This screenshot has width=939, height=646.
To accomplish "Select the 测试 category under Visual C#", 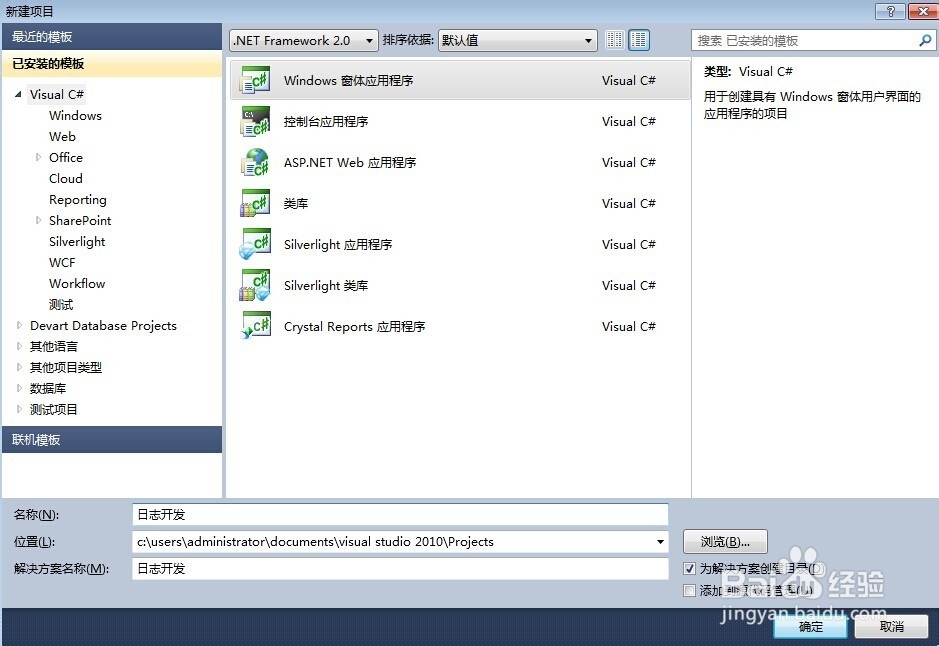I will [x=61, y=304].
